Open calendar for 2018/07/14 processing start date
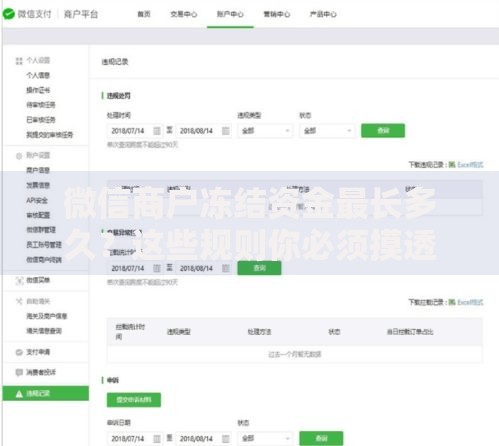The image size is (499, 446). (157, 131)
